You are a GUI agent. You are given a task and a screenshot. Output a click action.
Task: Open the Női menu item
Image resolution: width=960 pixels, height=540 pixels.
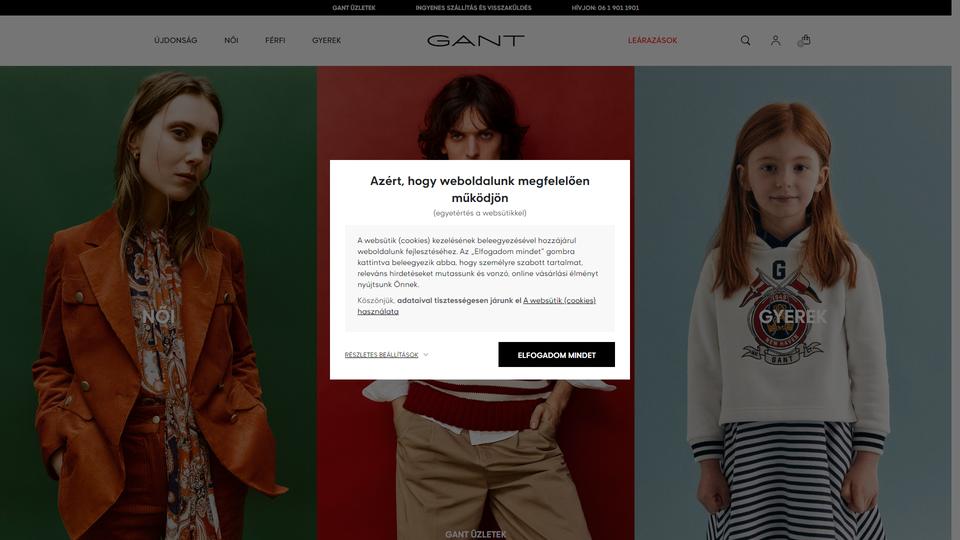(231, 40)
